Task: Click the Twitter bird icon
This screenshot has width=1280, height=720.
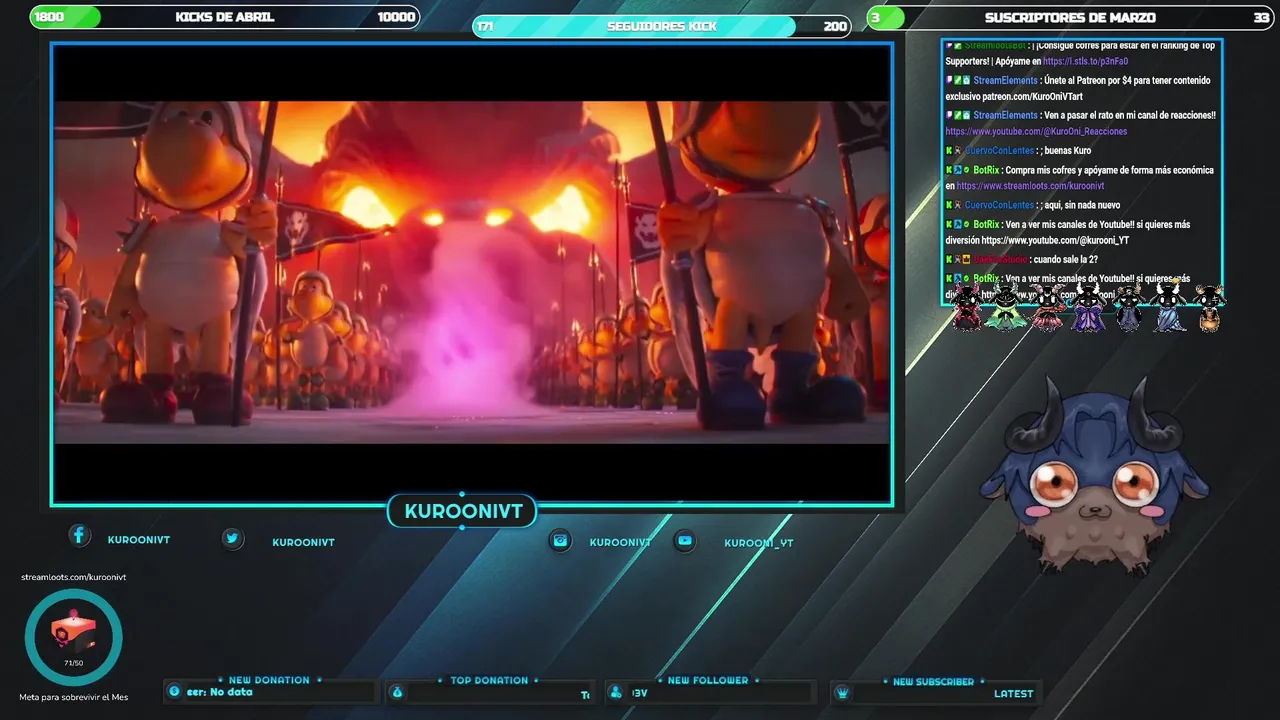Action: (x=233, y=539)
